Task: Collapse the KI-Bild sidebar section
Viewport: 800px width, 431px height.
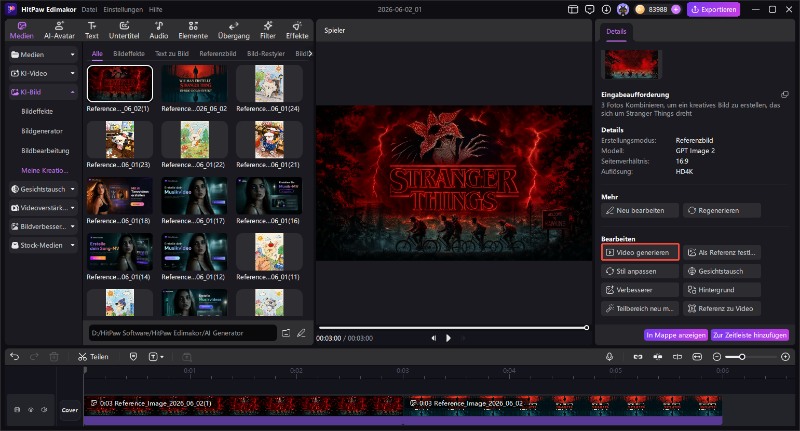Action: [x=43, y=92]
